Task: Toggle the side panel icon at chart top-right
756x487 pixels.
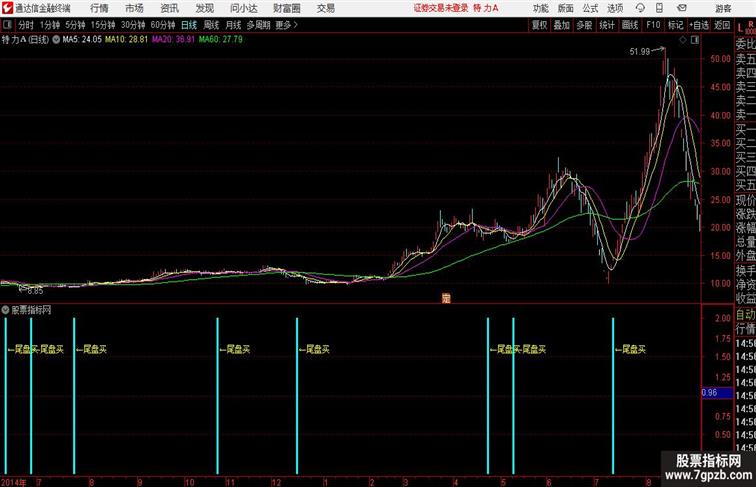Action: (x=695, y=40)
